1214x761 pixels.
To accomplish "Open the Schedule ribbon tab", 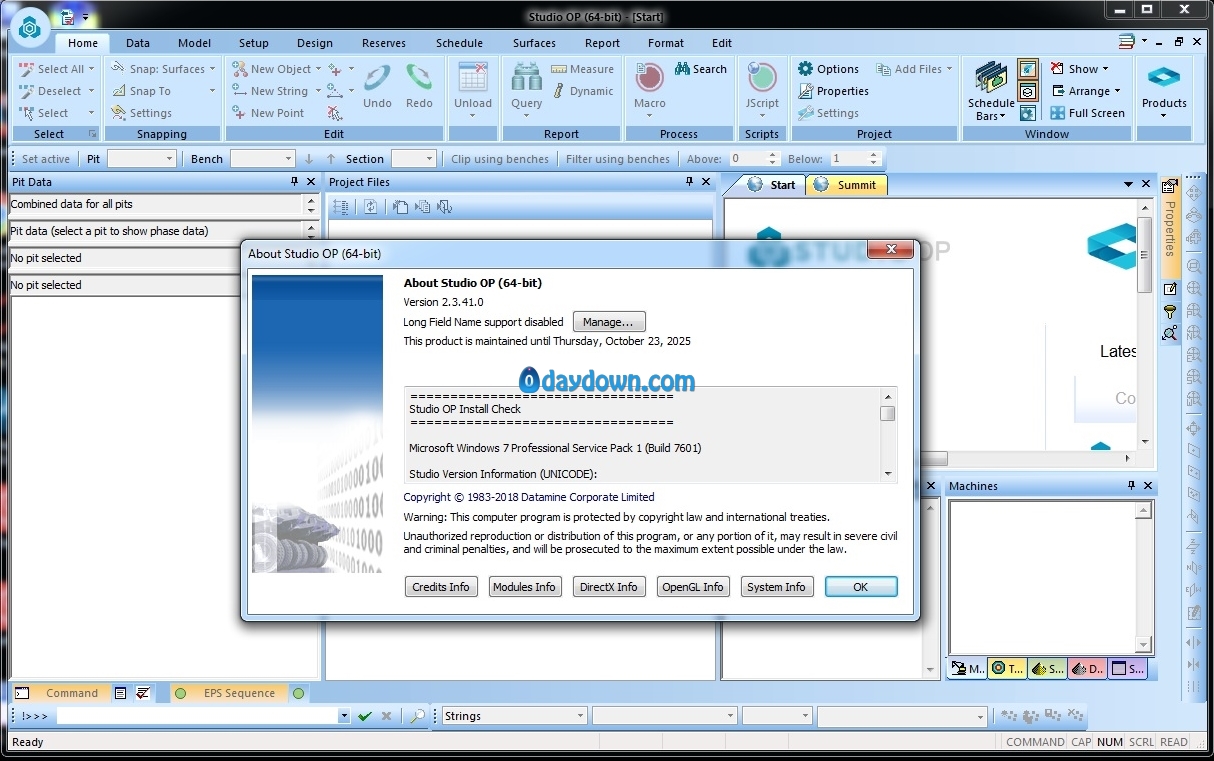I will (x=459, y=43).
